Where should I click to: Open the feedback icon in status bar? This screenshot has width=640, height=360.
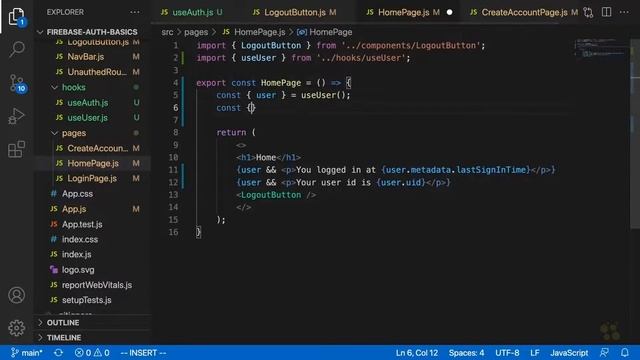click(604, 353)
